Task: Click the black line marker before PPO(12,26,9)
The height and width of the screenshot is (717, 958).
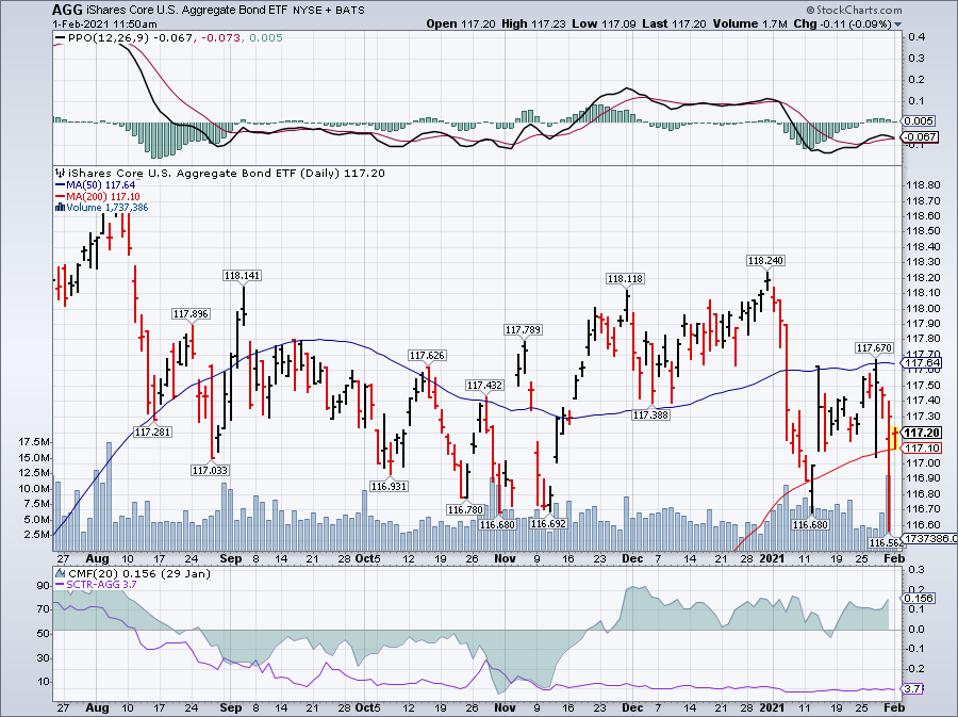Action: (60, 38)
